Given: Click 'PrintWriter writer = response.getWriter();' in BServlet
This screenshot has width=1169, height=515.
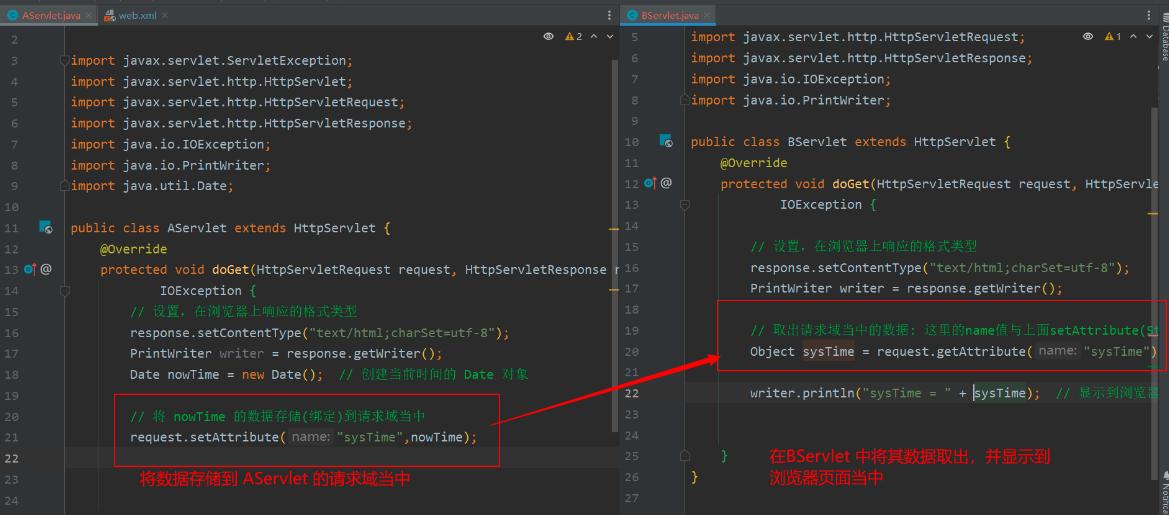Looking at the screenshot, I should click(x=906, y=288).
